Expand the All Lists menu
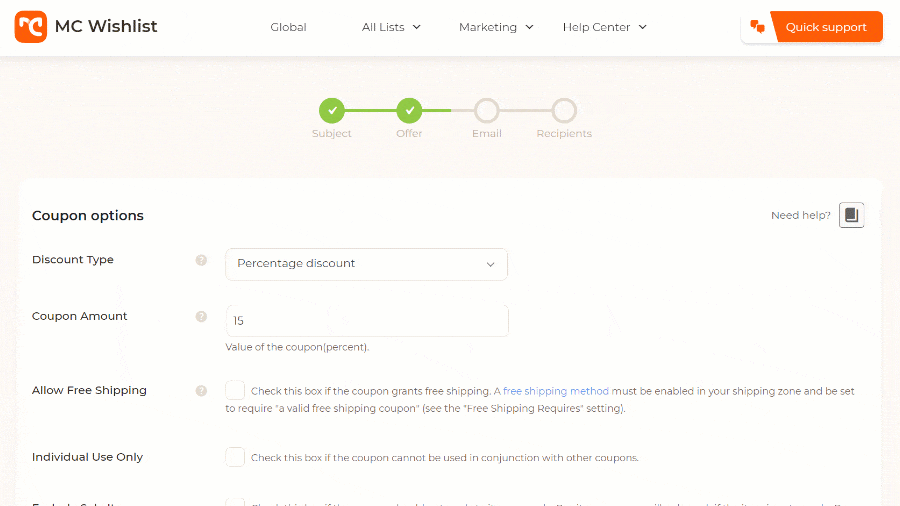The height and width of the screenshot is (506, 900). coord(391,27)
